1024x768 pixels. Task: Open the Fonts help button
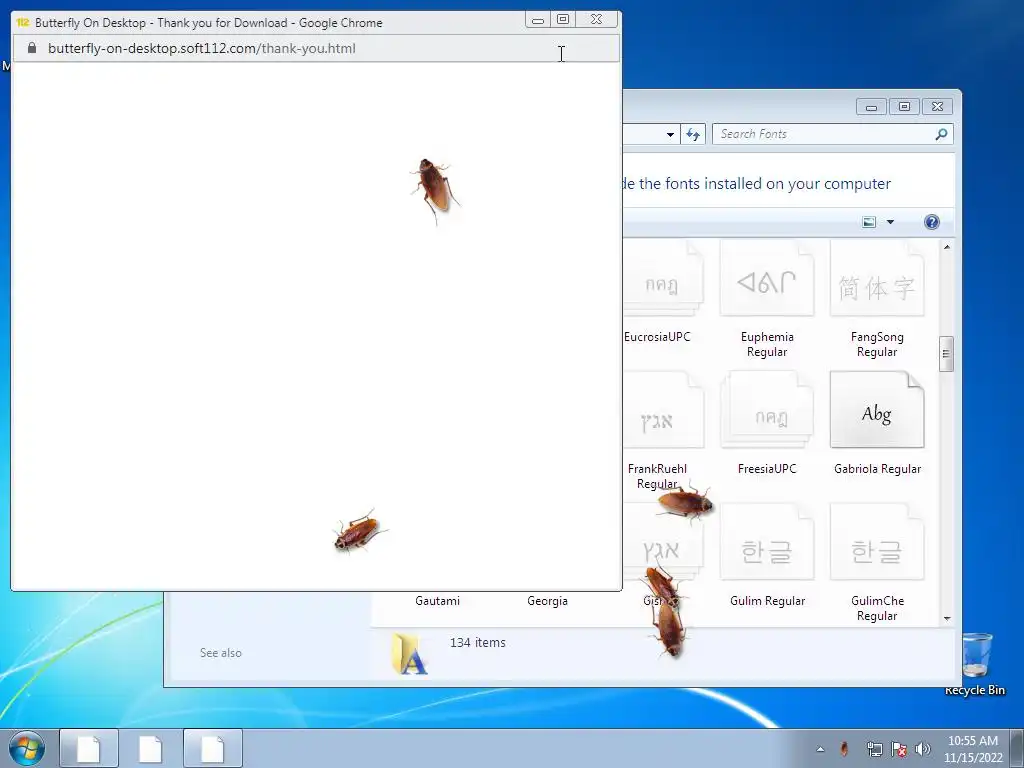[x=932, y=222]
